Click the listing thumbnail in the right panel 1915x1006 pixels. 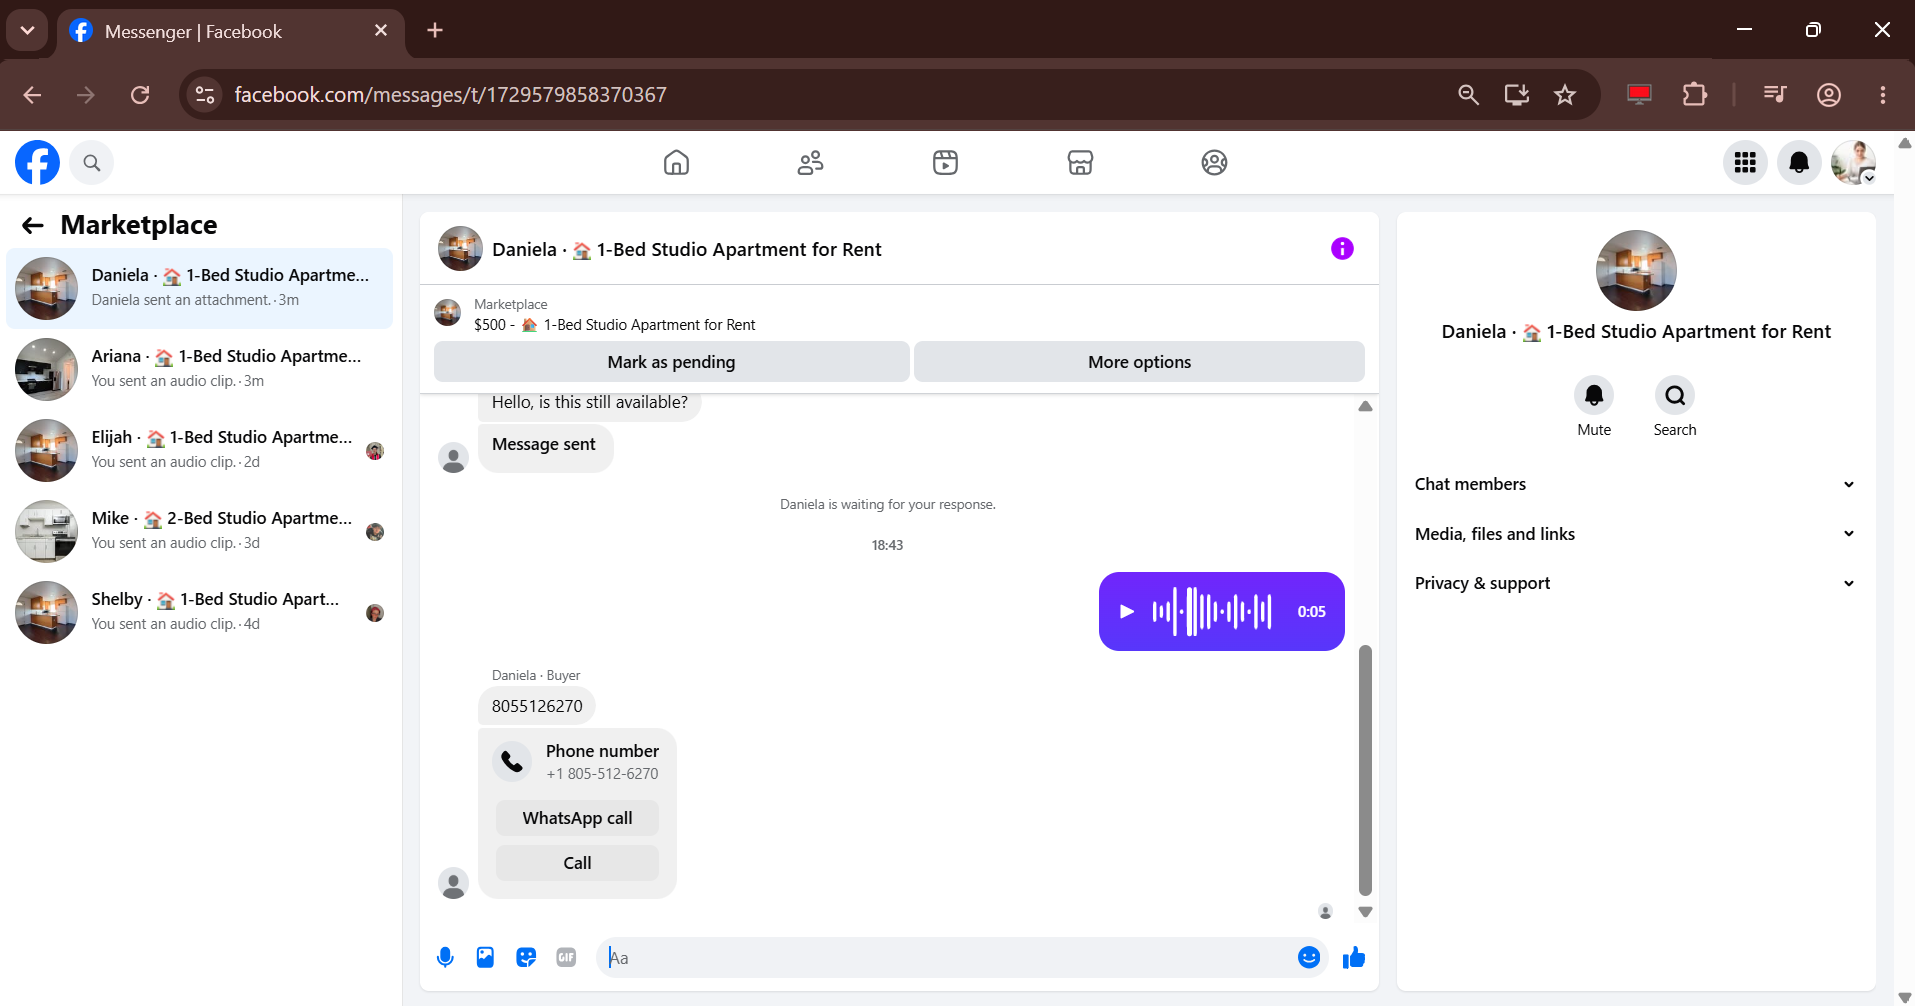(x=1636, y=271)
